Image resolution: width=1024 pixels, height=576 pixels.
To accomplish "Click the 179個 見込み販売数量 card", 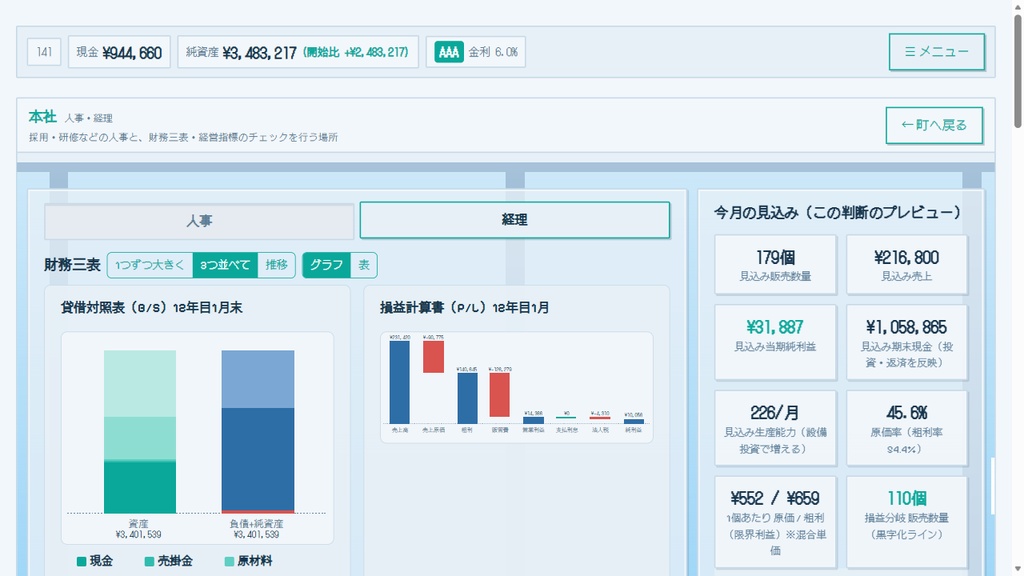I will point(775,265).
